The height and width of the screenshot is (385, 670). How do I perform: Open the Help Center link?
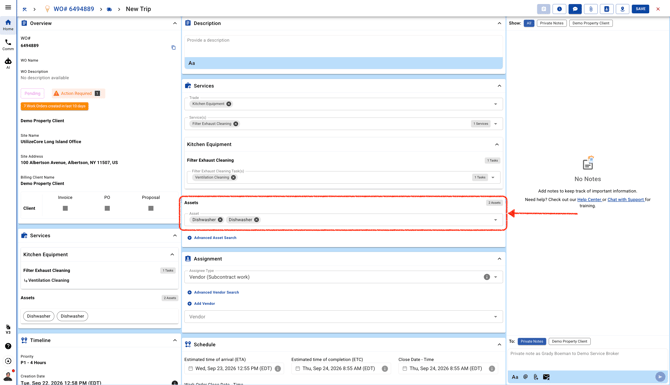pyautogui.click(x=589, y=200)
